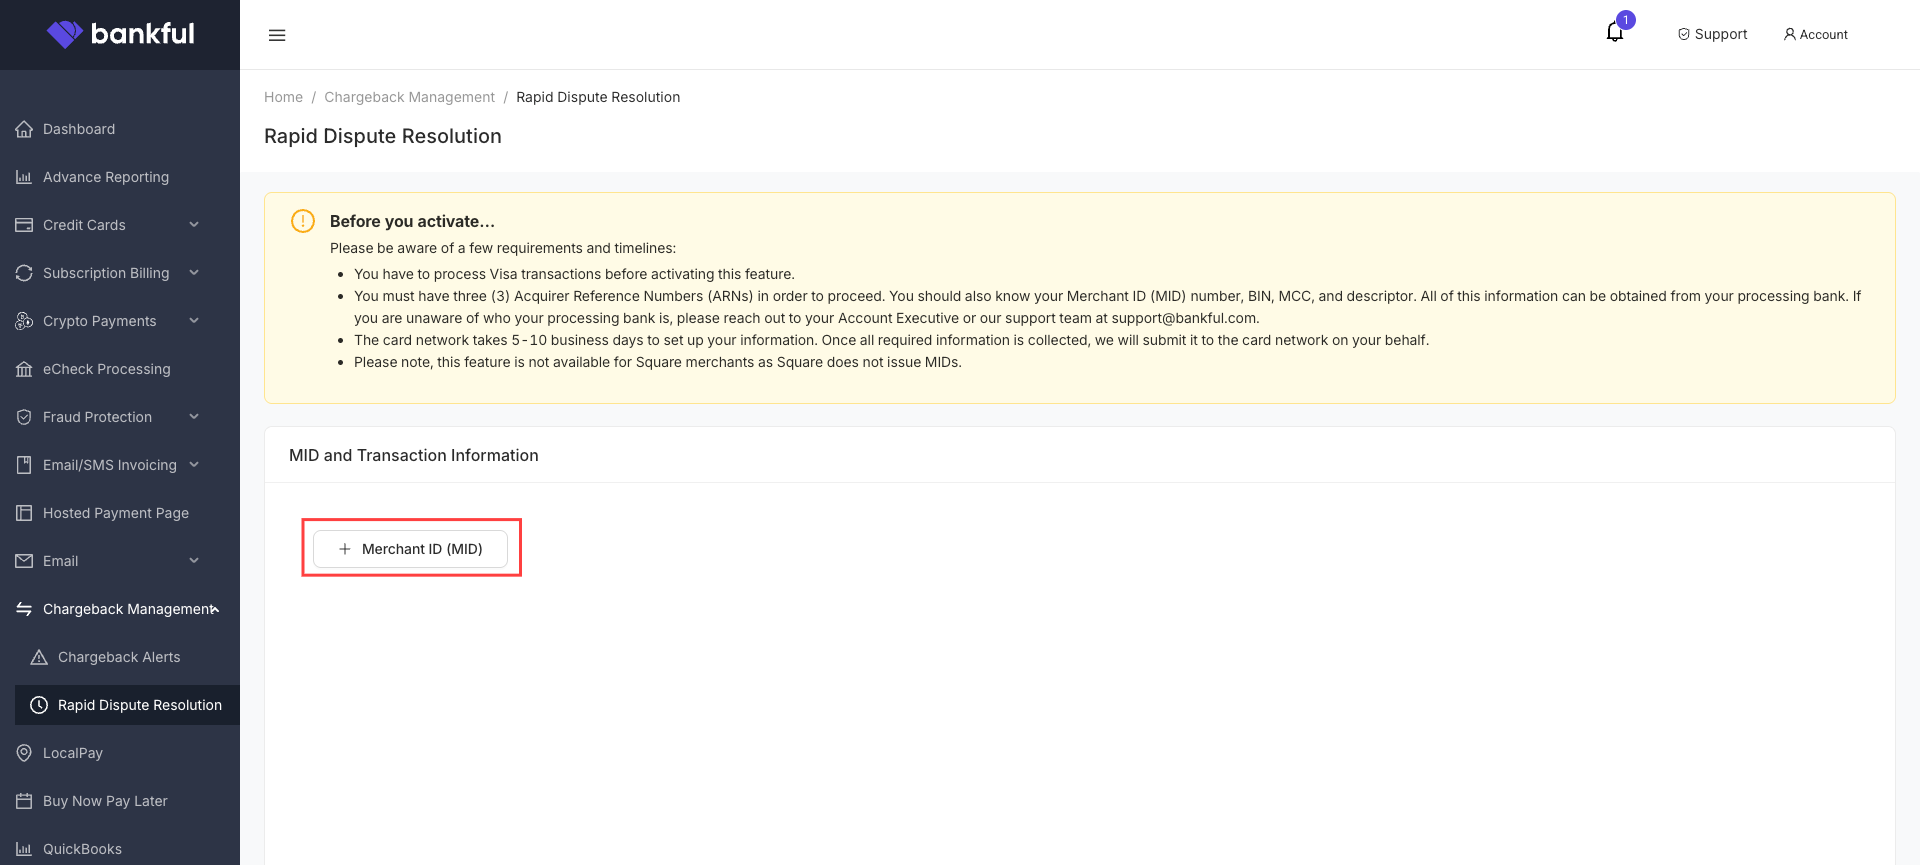Click the bankful logo
This screenshot has width=1920, height=865.
click(120, 34)
